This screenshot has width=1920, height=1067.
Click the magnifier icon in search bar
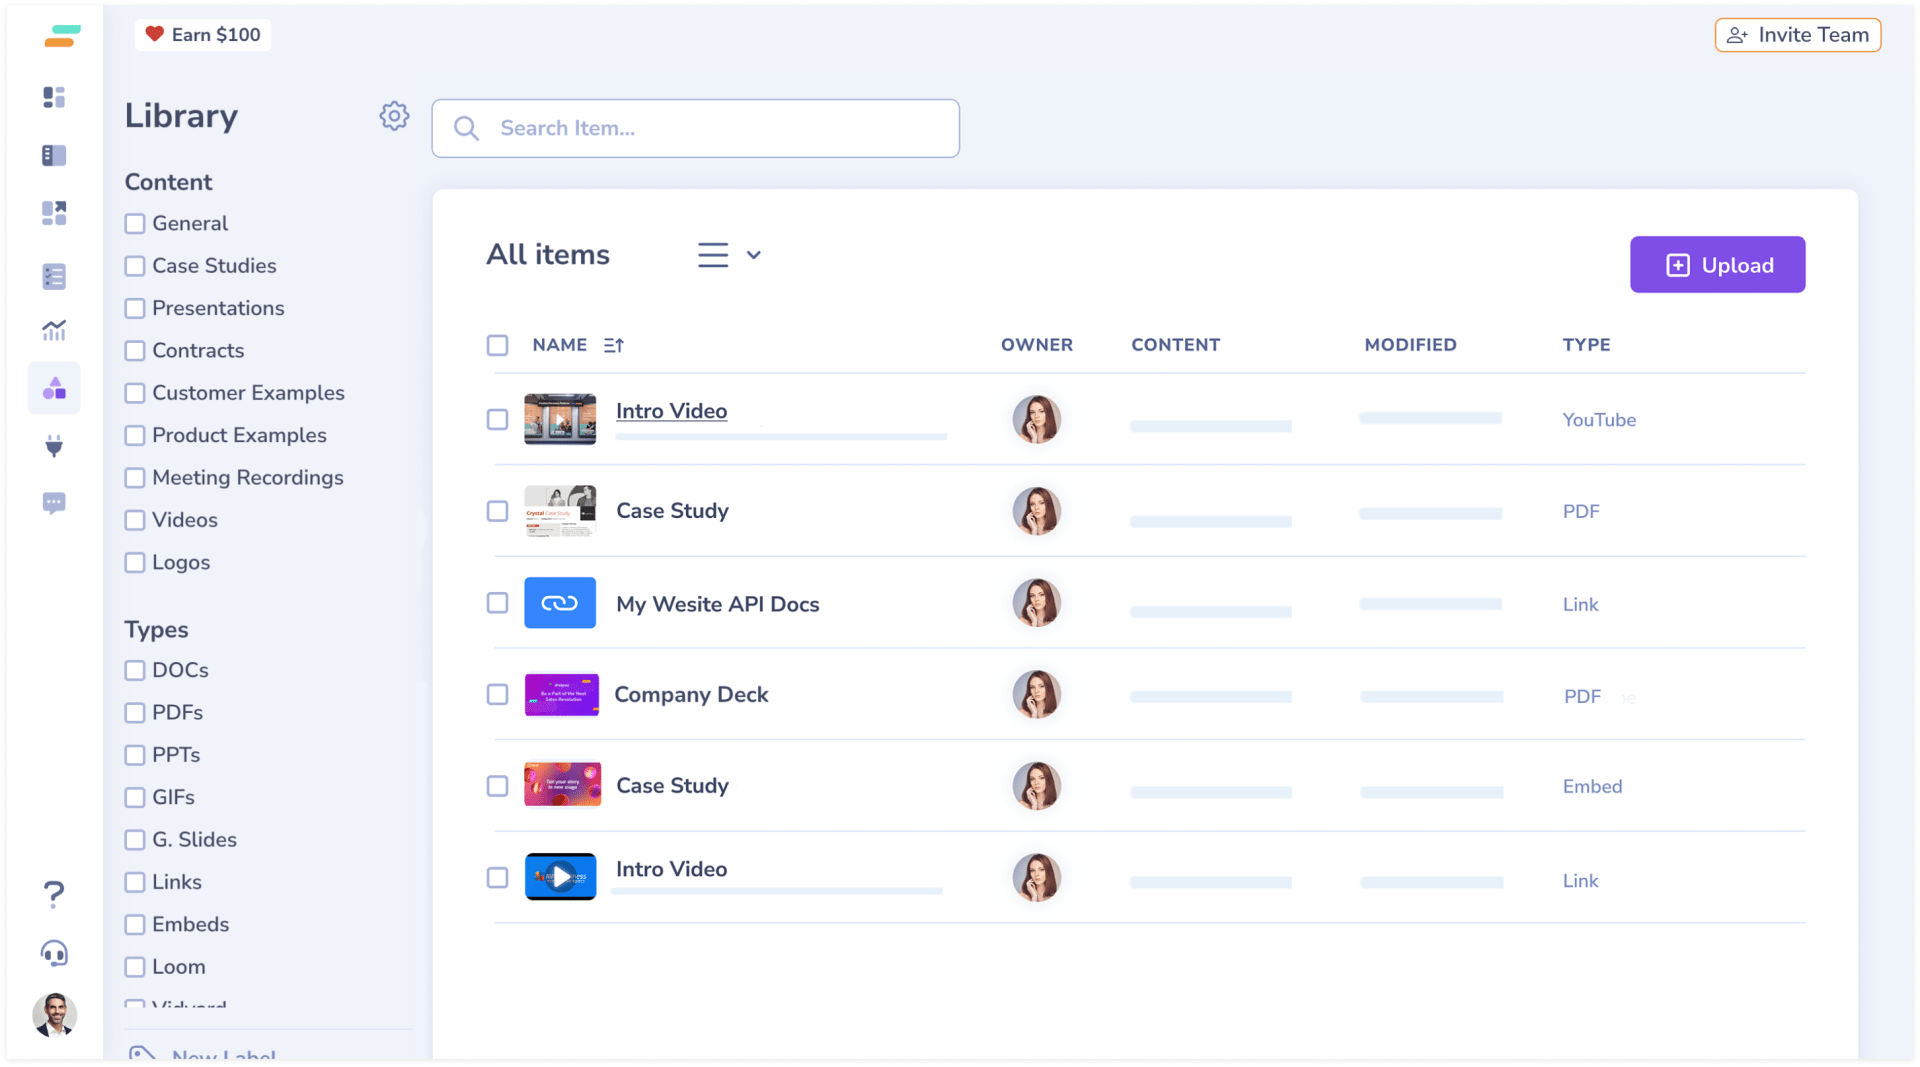tap(466, 128)
